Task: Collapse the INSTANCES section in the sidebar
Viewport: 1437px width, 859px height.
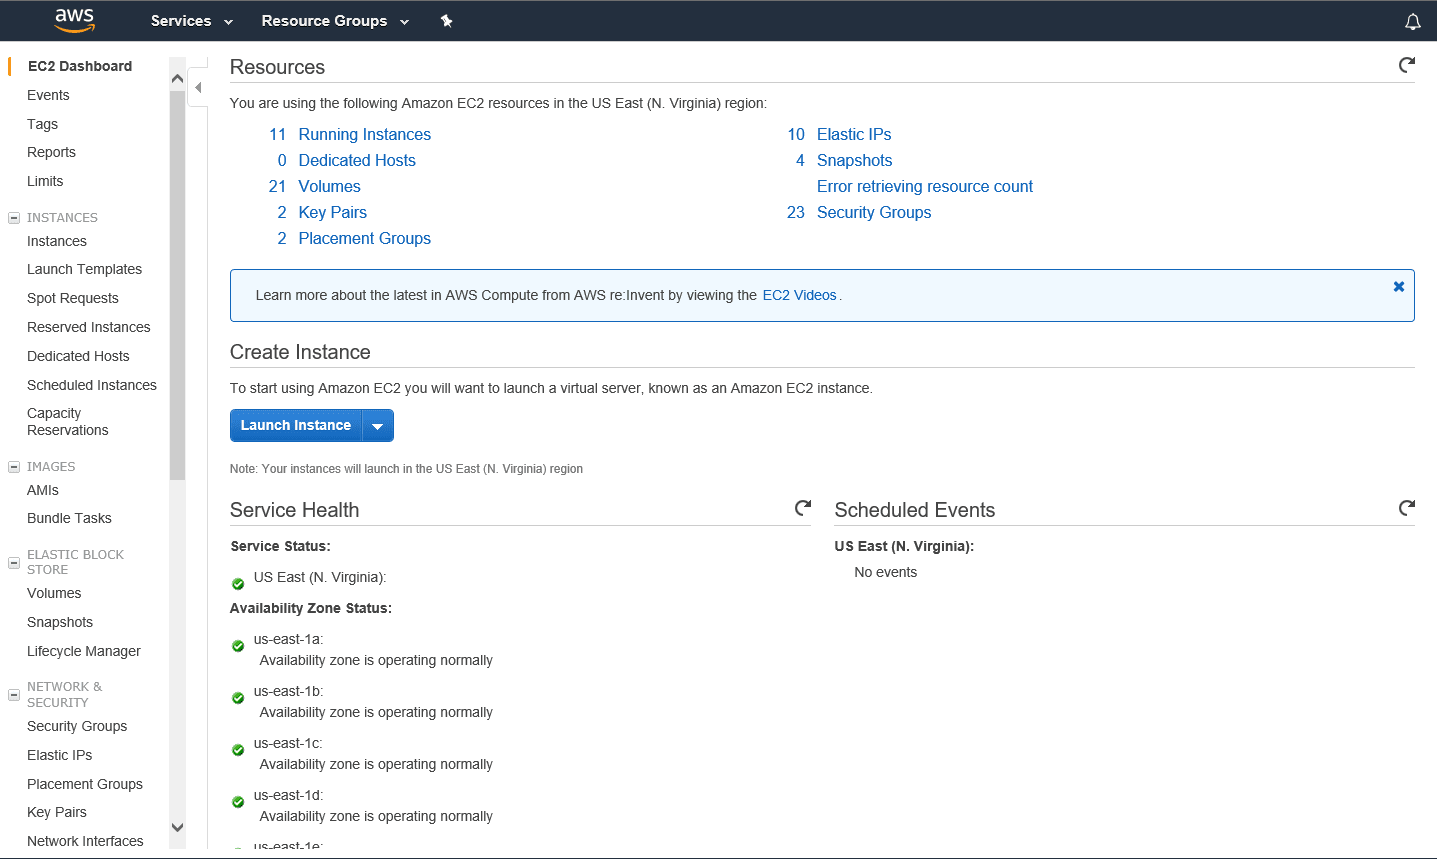Action: pyautogui.click(x=13, y=217)
